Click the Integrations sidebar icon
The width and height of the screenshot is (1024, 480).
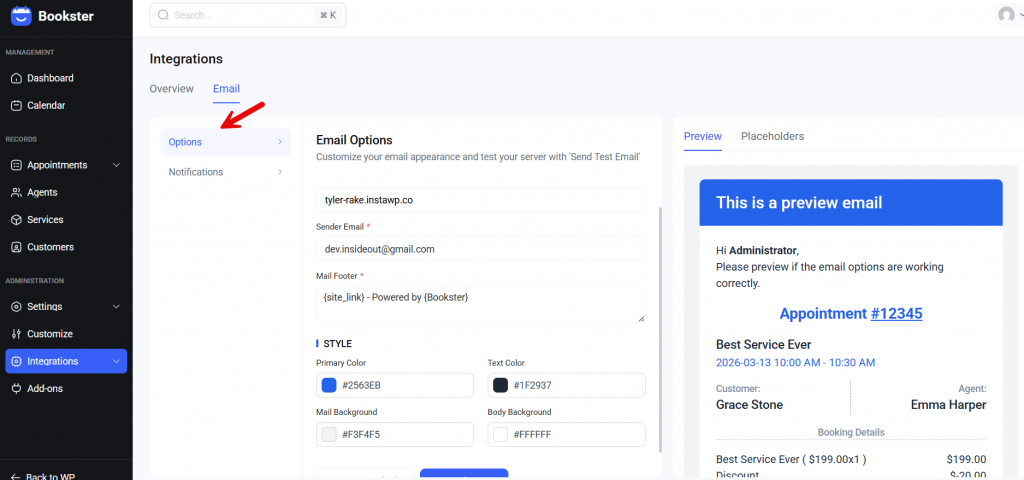[16, 362]
